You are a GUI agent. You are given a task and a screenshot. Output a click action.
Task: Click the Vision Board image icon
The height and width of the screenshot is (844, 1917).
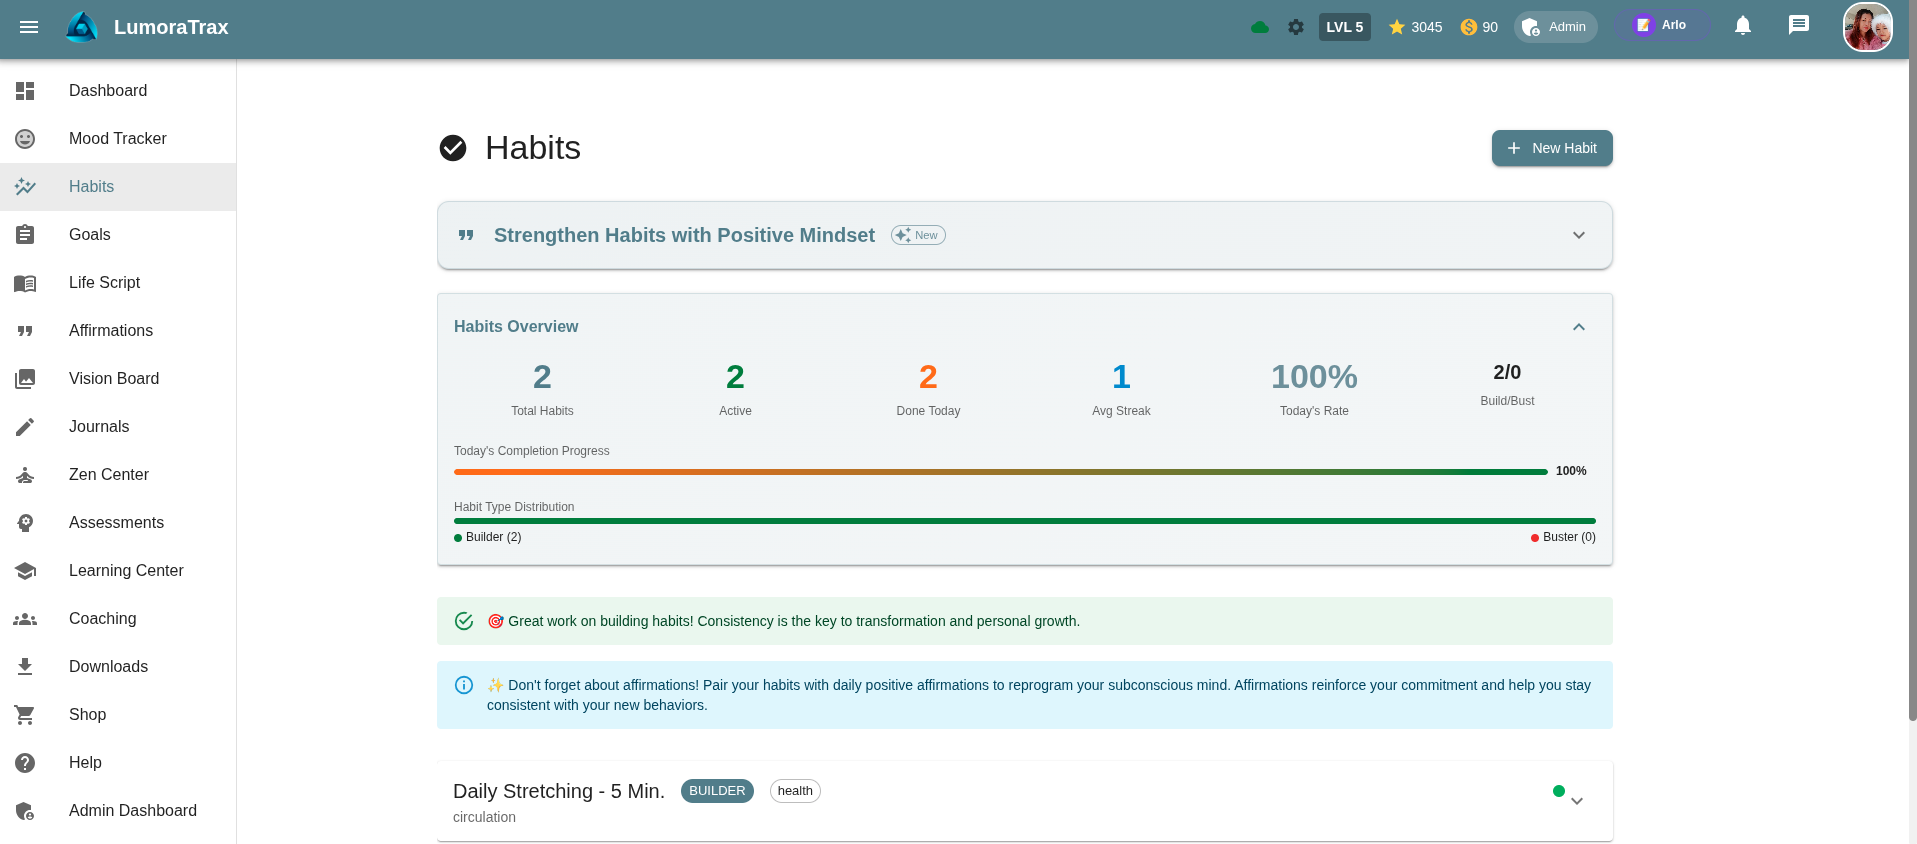point(25,379)
